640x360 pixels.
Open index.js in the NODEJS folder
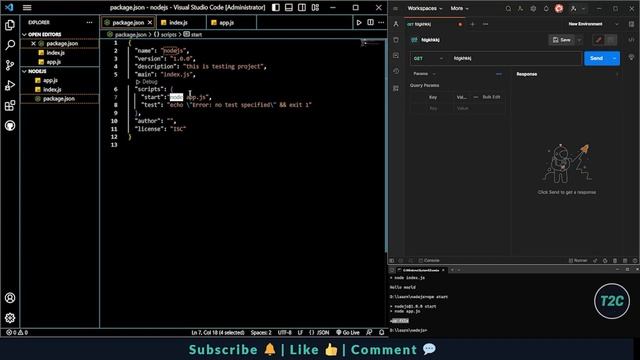tap(52, 89)
